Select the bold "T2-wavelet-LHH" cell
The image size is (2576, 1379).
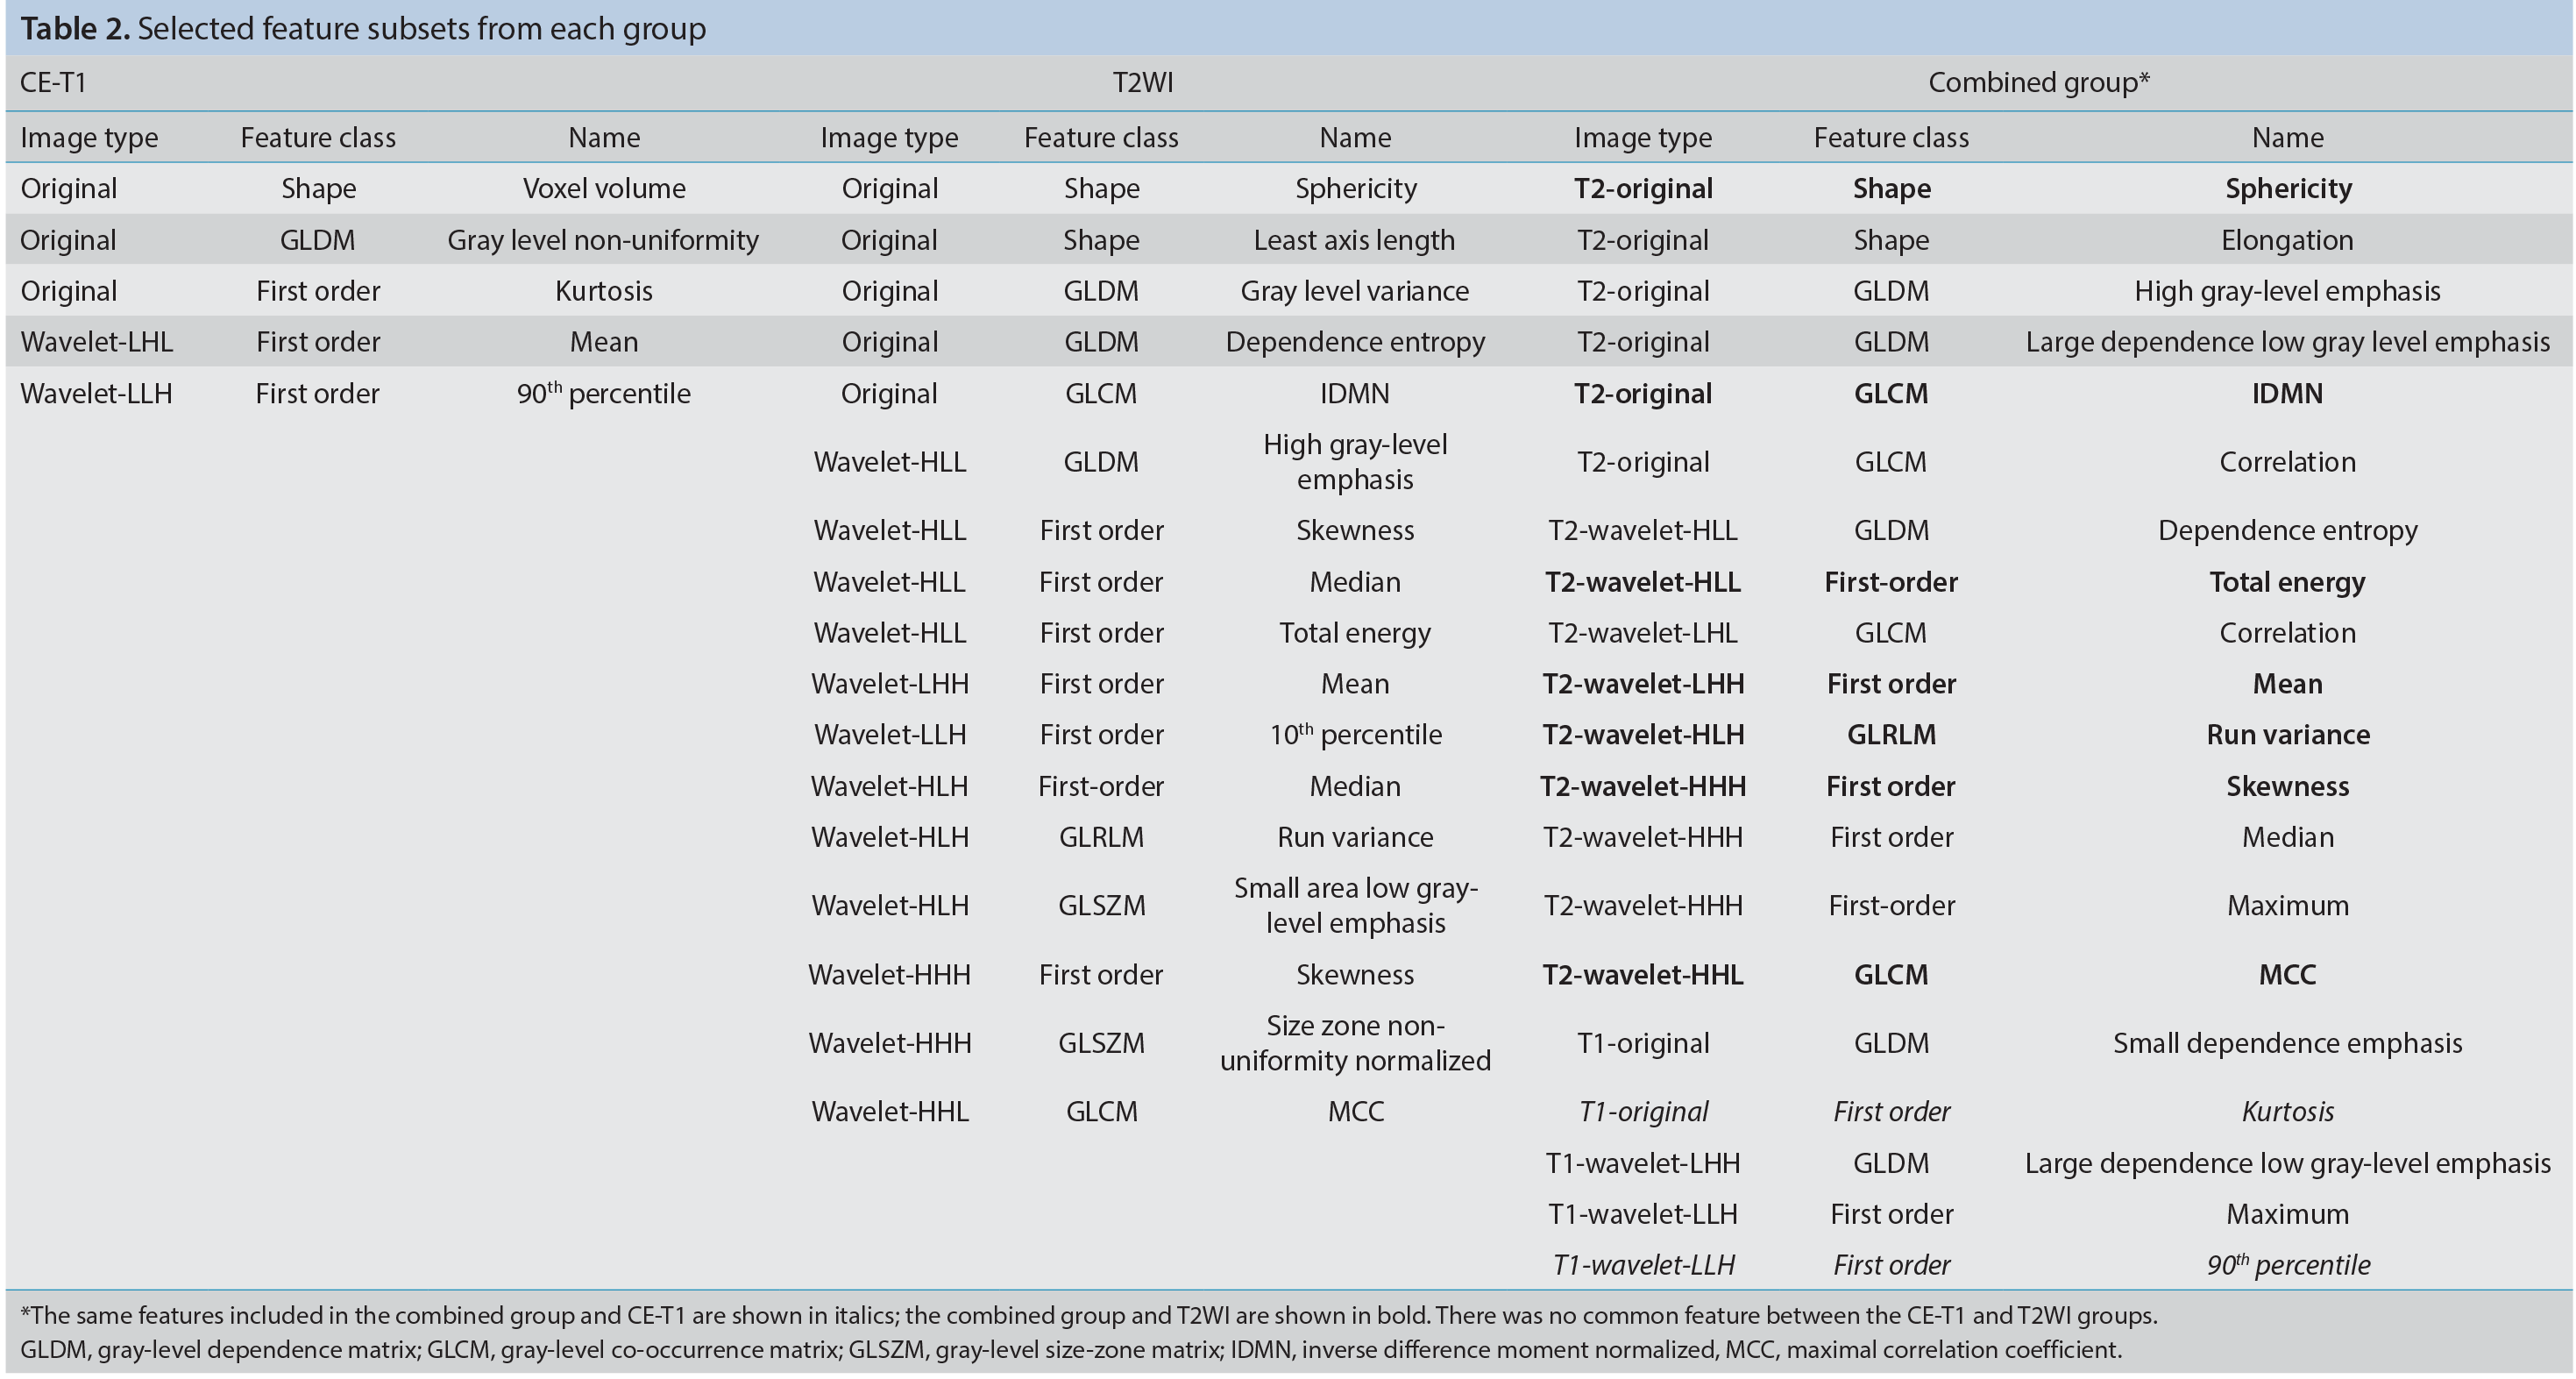(x=1643, y=684)
